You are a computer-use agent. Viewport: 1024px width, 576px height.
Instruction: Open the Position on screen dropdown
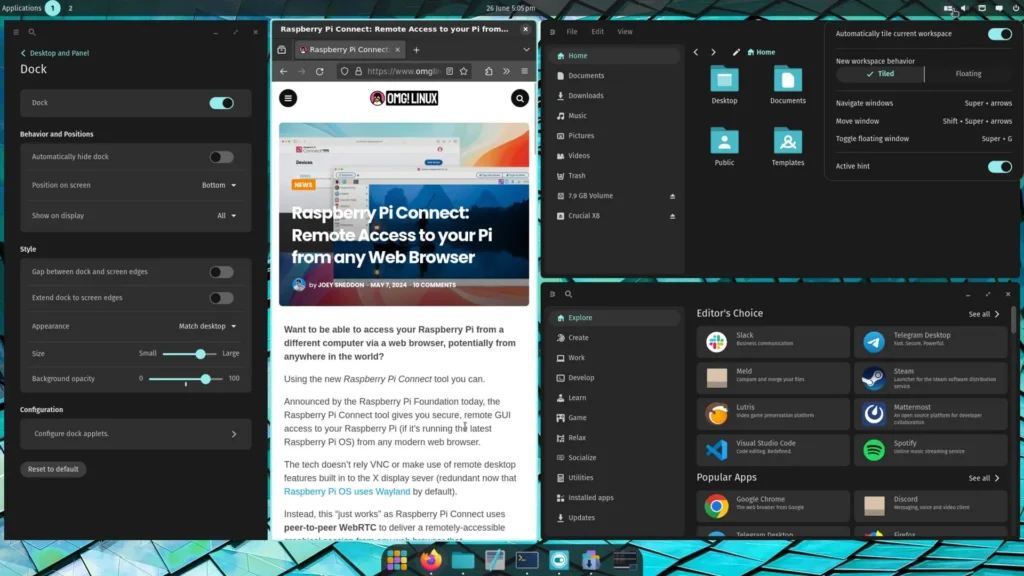pyautogui.click(x=219, y=185)
